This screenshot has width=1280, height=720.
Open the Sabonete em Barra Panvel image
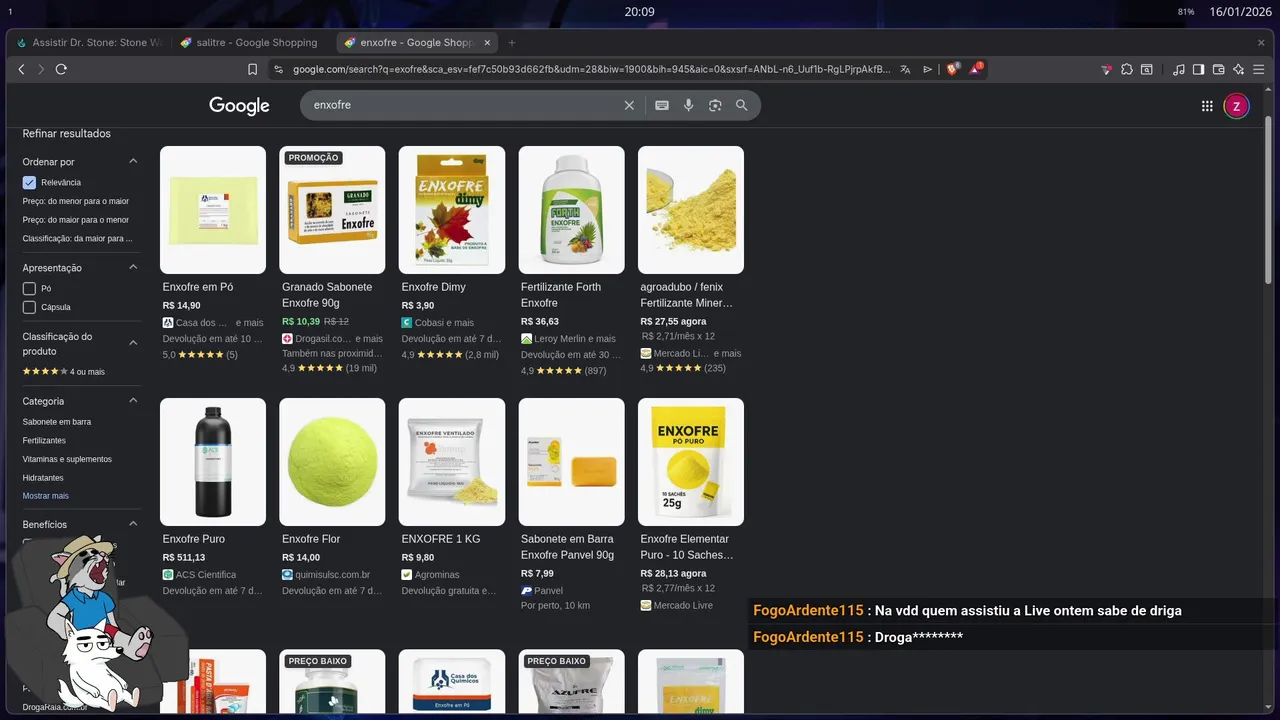pos(571,462)
